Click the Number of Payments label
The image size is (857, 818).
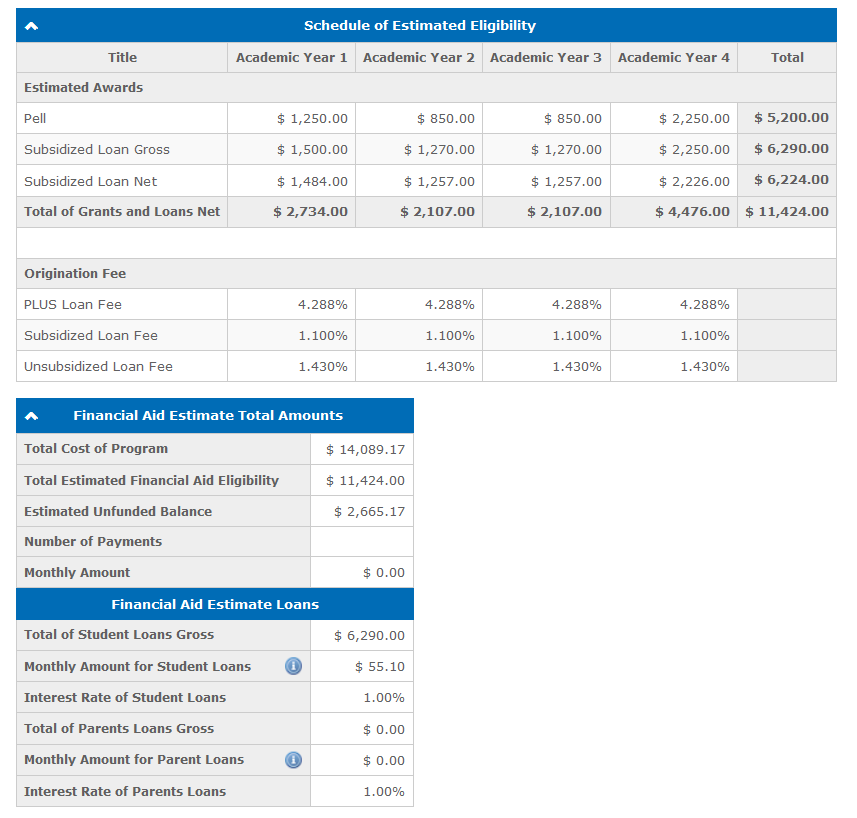(93, 542)
